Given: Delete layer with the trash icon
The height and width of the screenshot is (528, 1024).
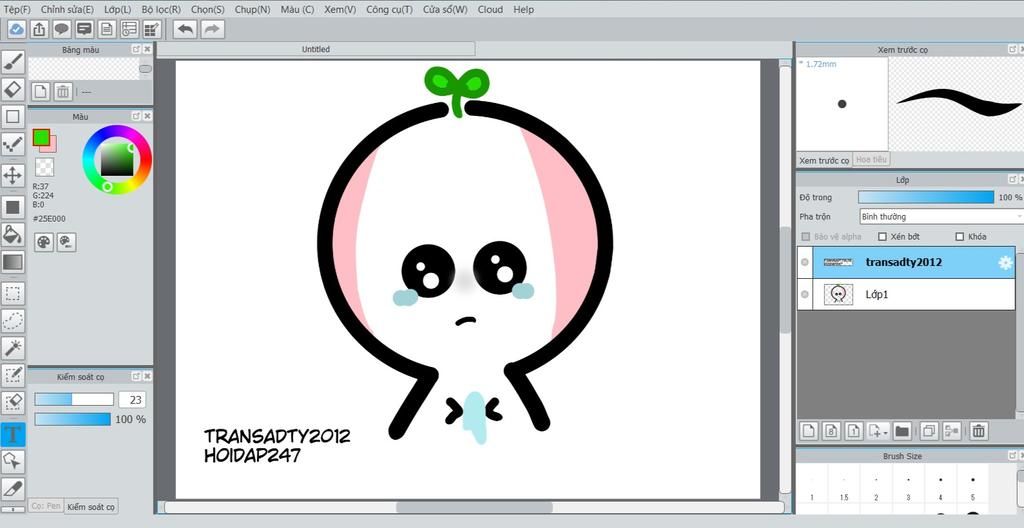Looking at the screenshot, I should tap(978, 431).
